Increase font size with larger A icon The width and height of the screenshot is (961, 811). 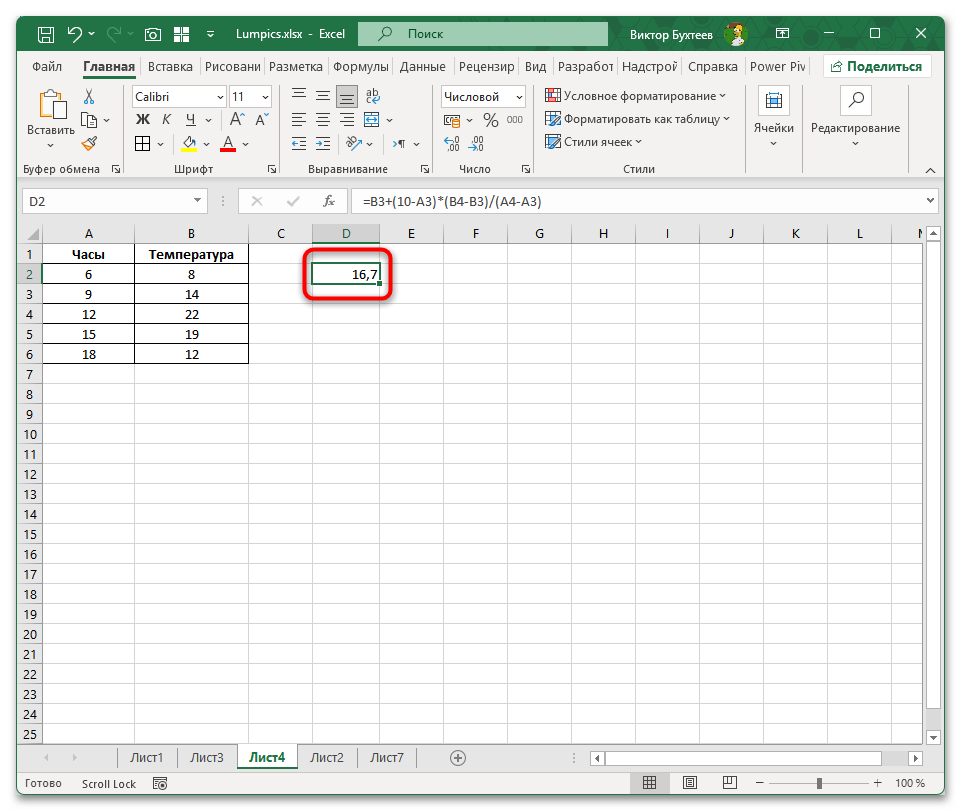[237, 120]
